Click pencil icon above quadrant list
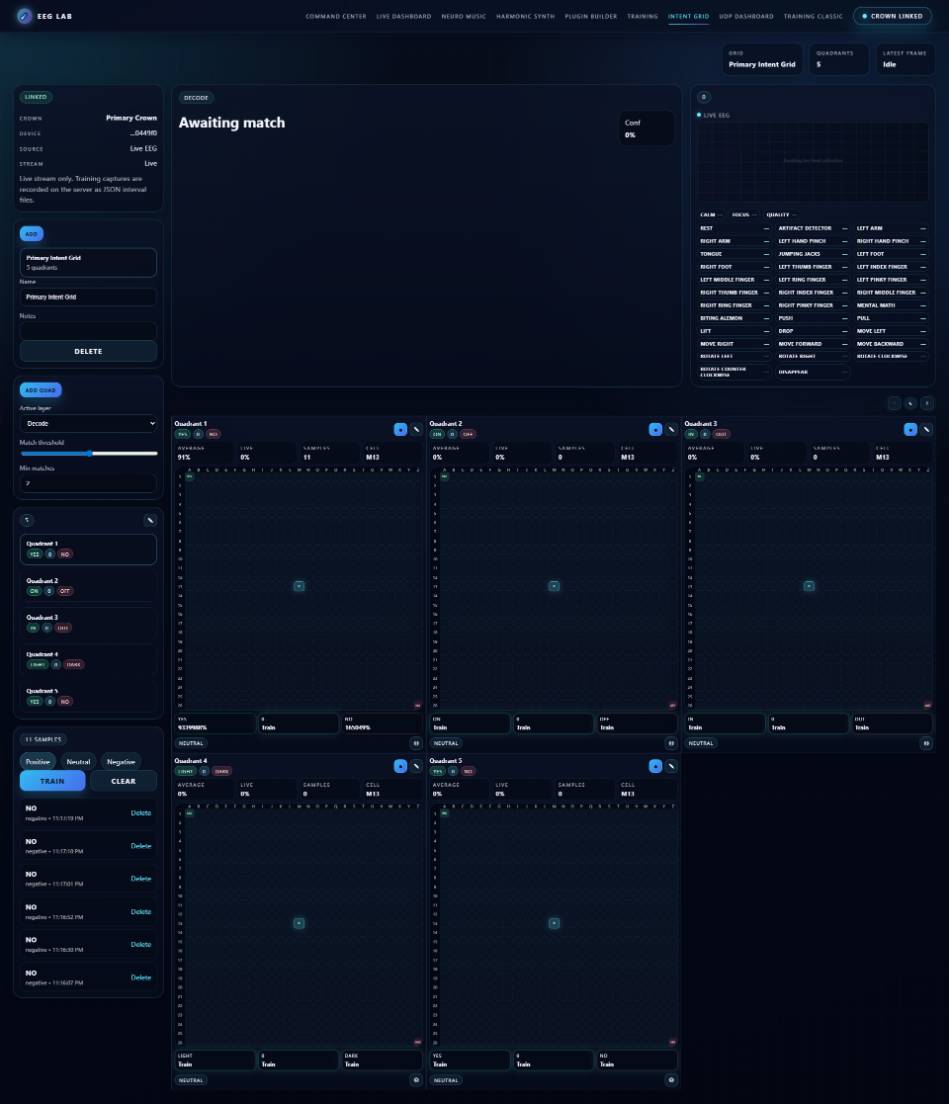 [x=150, y=520]
